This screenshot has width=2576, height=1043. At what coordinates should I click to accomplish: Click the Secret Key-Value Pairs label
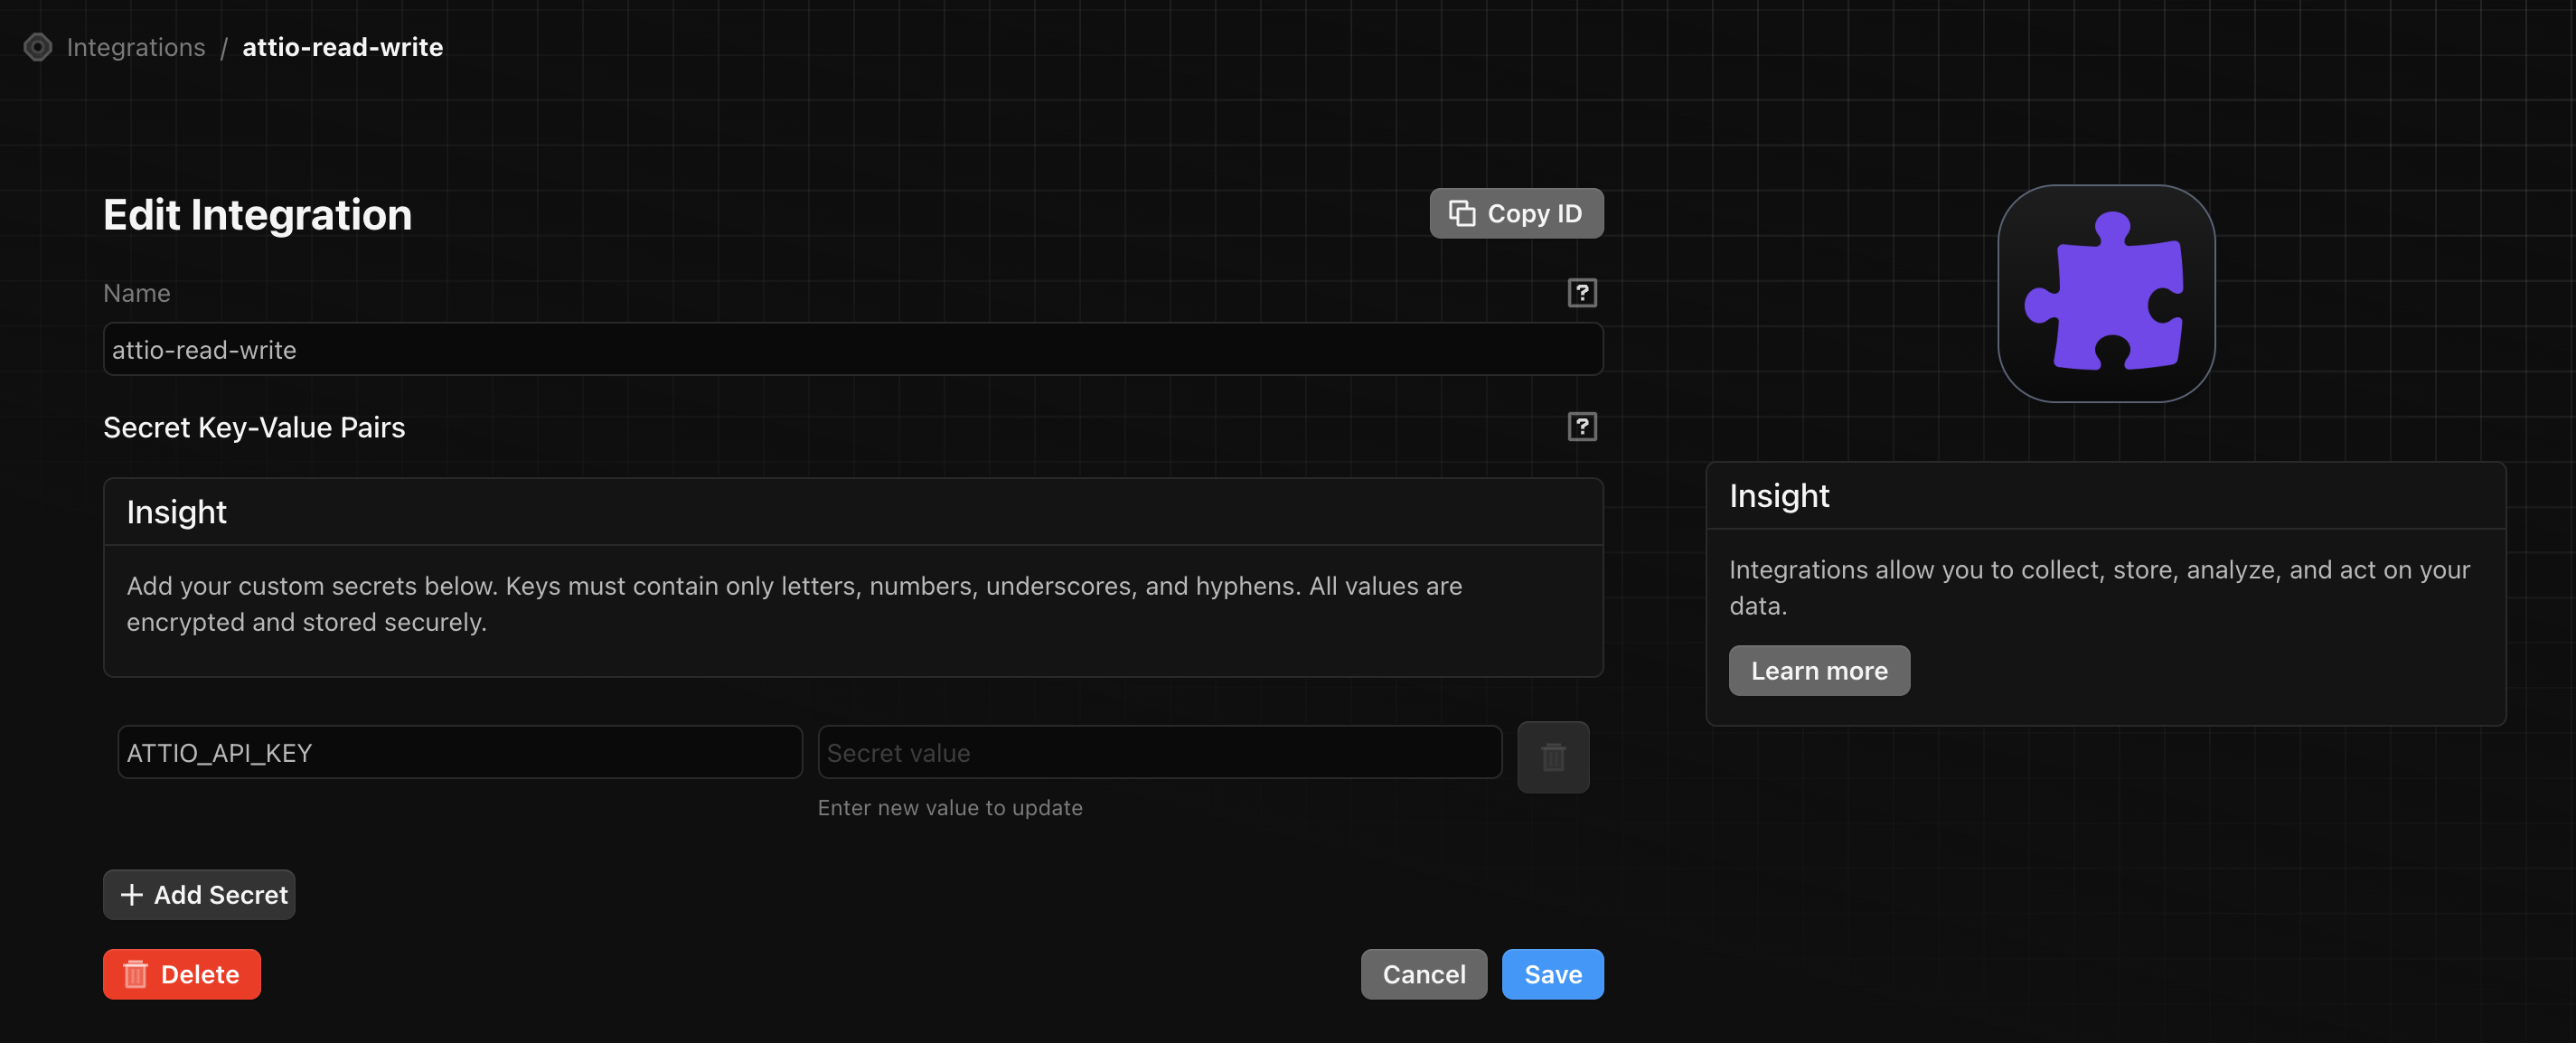[254, 427]
